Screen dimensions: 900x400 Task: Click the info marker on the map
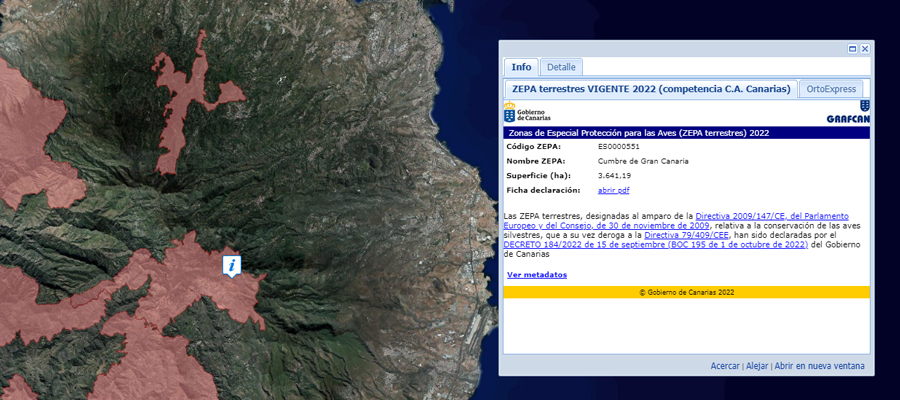(x=232, y=266)
